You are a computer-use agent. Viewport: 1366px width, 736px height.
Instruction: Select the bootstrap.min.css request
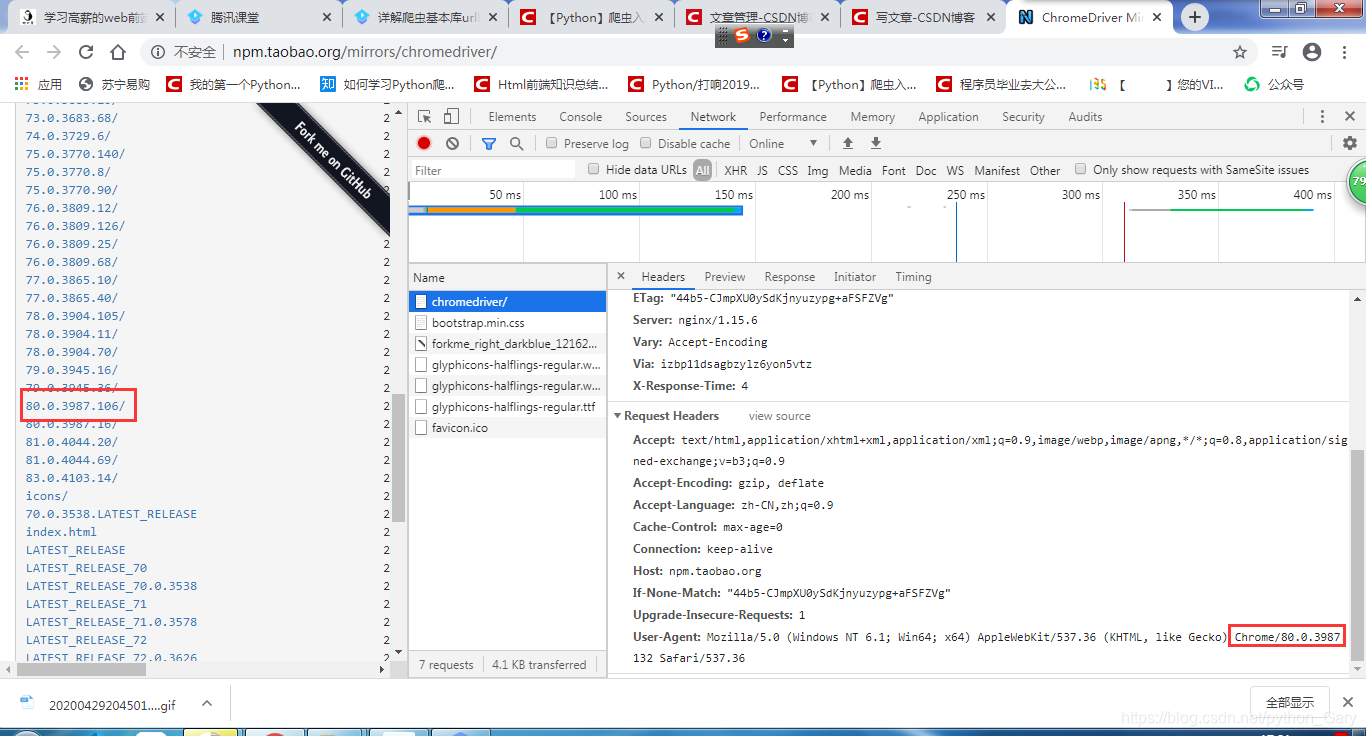point(508,323)
